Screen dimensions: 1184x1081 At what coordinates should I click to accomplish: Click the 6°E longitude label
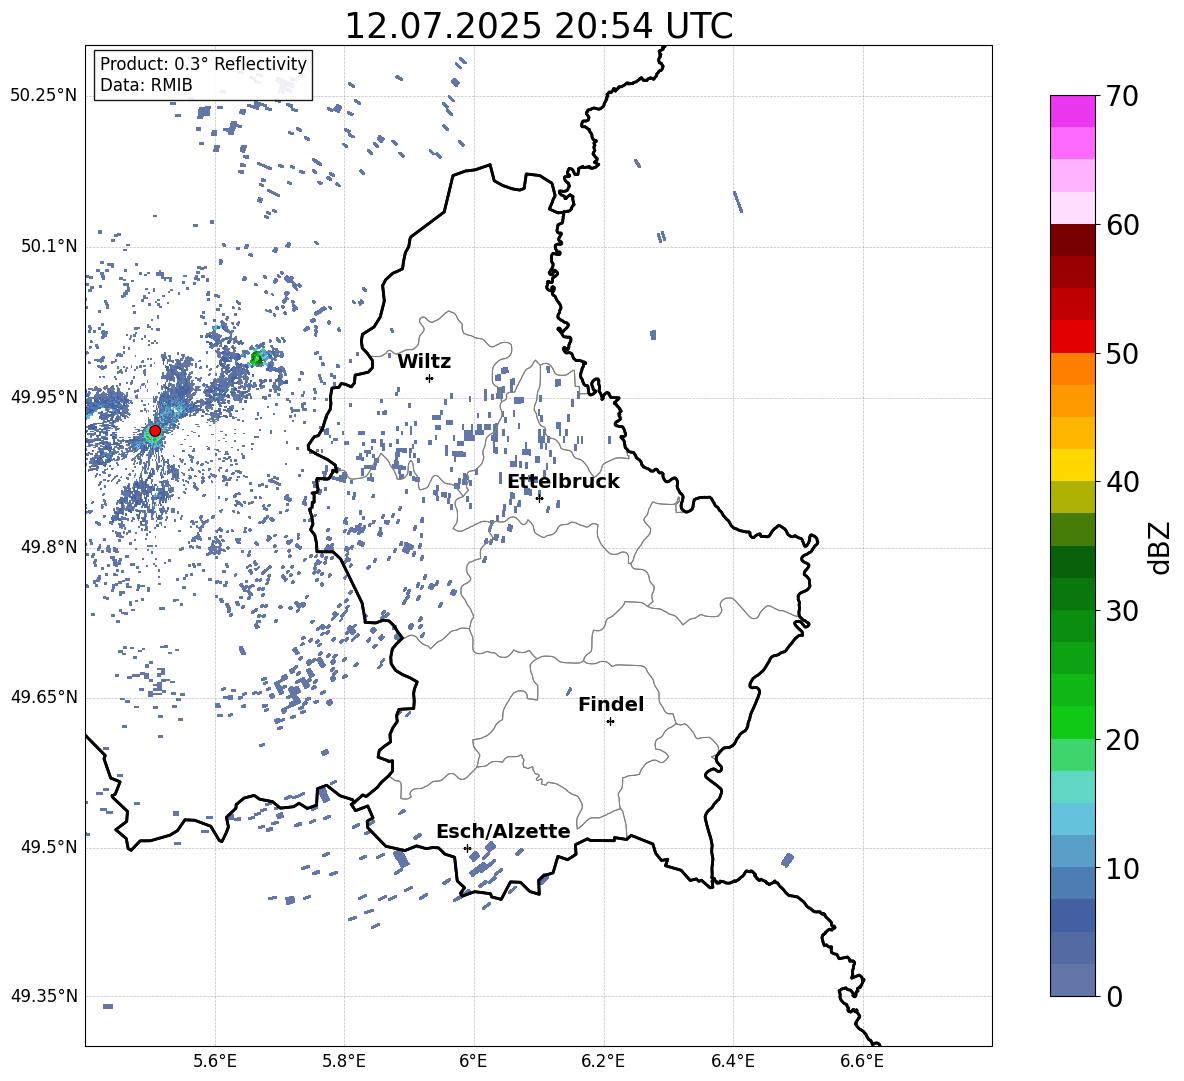[x=473, y=1061]
